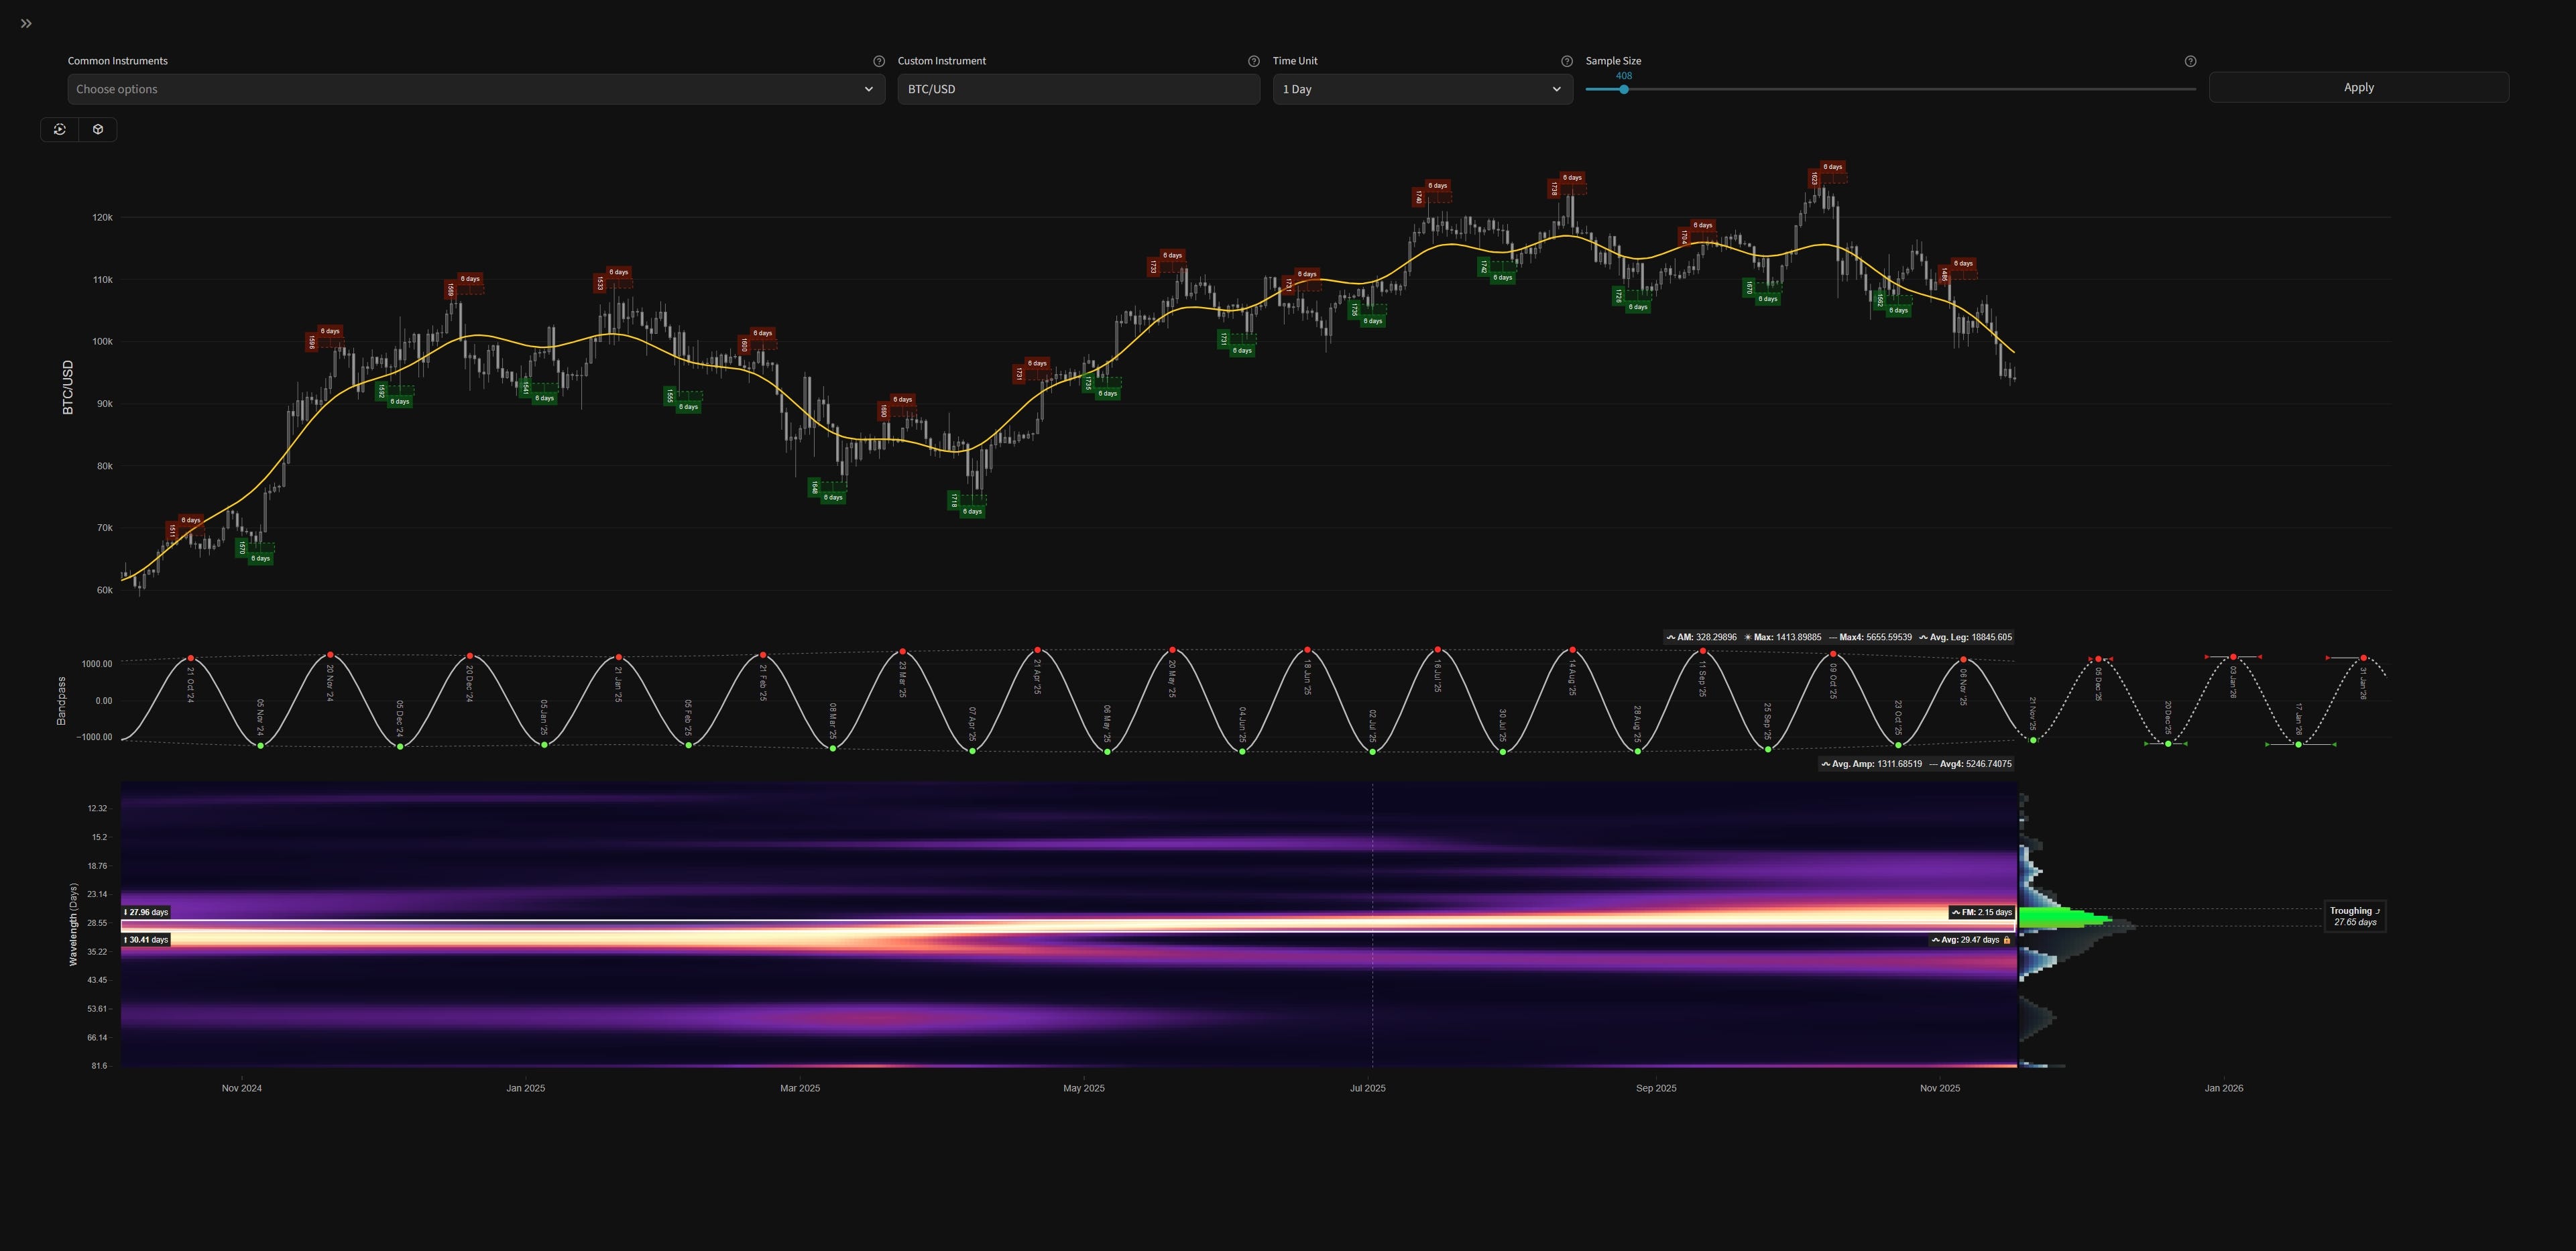2576x1251 pixels.
Task: Click the help icon beside Custom Instrument
Action: click(x=1253, y=61)
